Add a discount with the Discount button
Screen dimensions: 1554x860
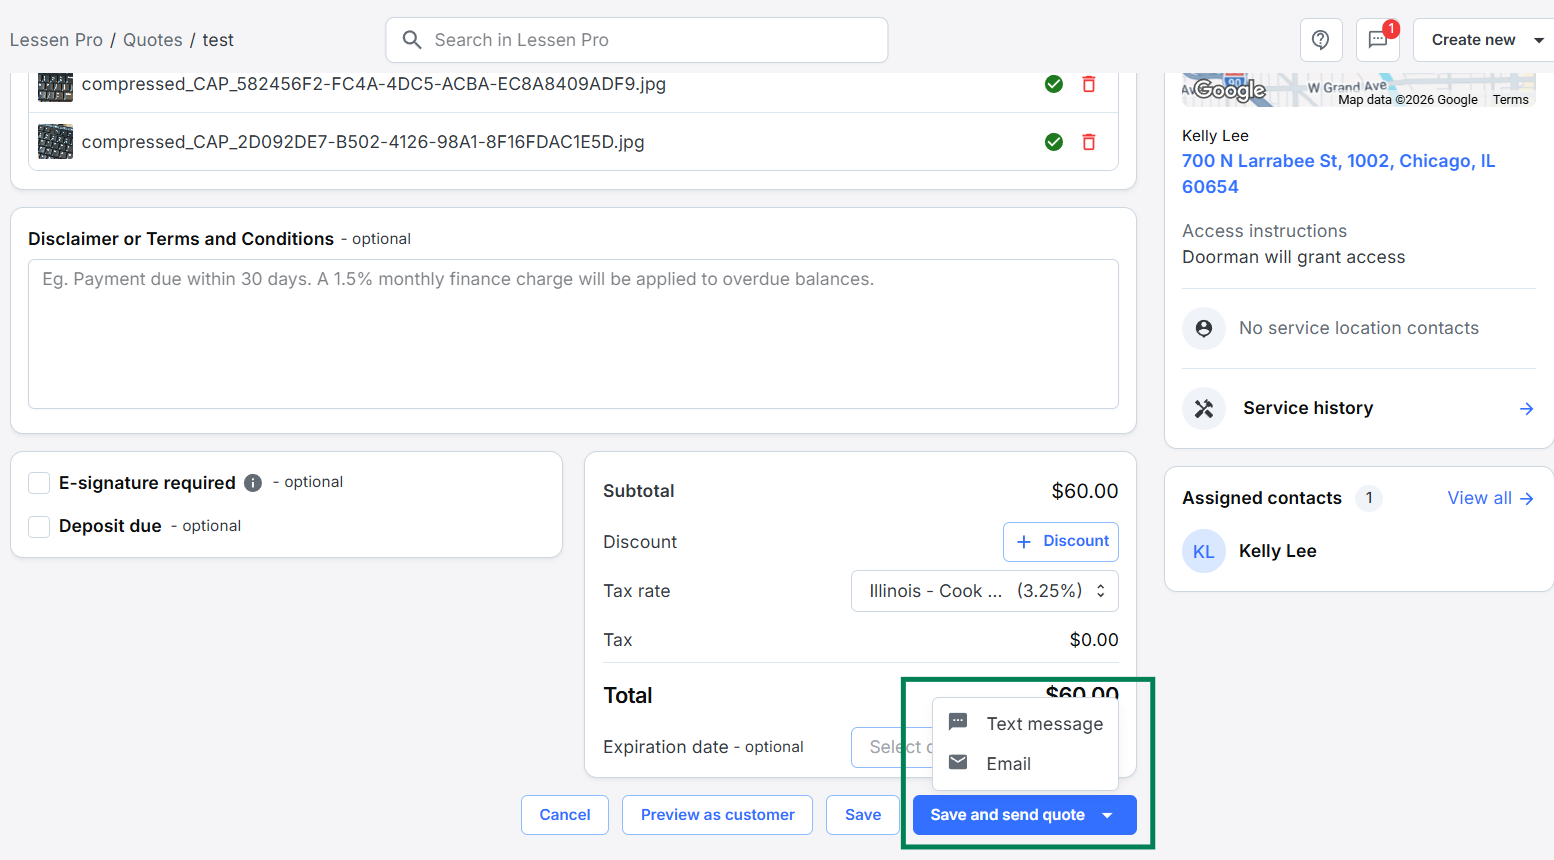coord(1061,541)
